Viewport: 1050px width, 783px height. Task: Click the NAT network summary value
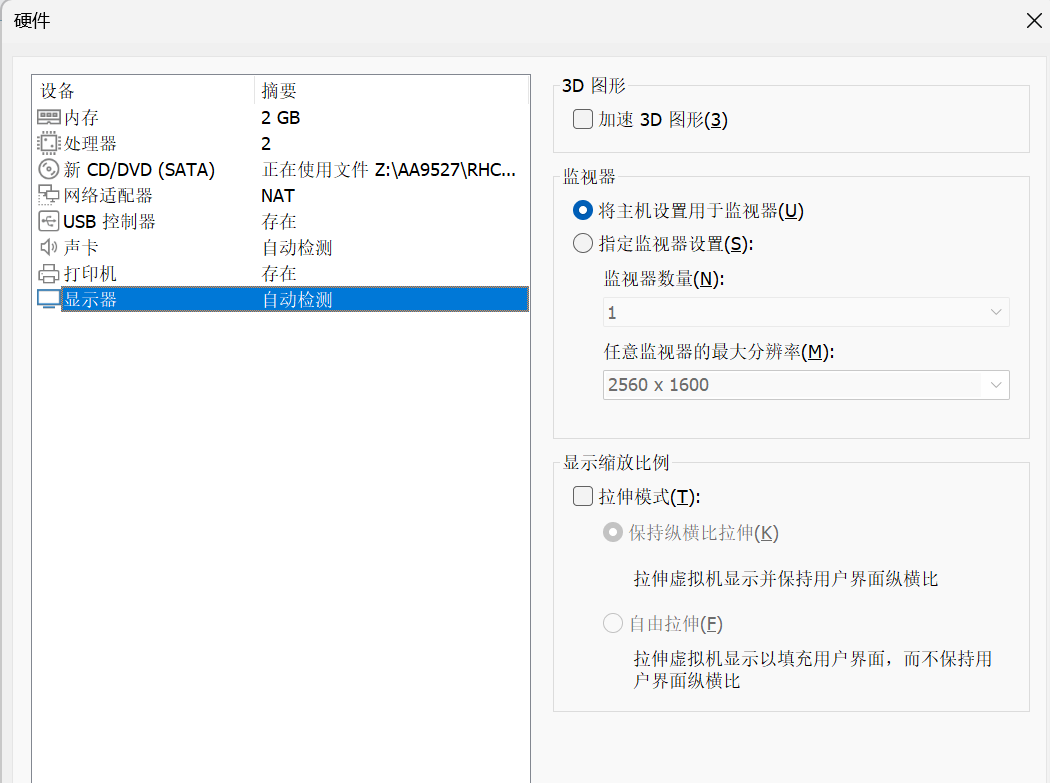tap(278, 196)
